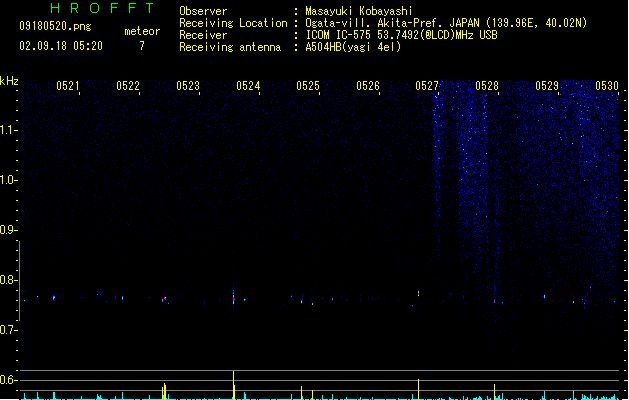This screenshot has width=629, height=400.
Task: Select antenna text A504HB(yagi 4el)
Action: coord(353,47)
